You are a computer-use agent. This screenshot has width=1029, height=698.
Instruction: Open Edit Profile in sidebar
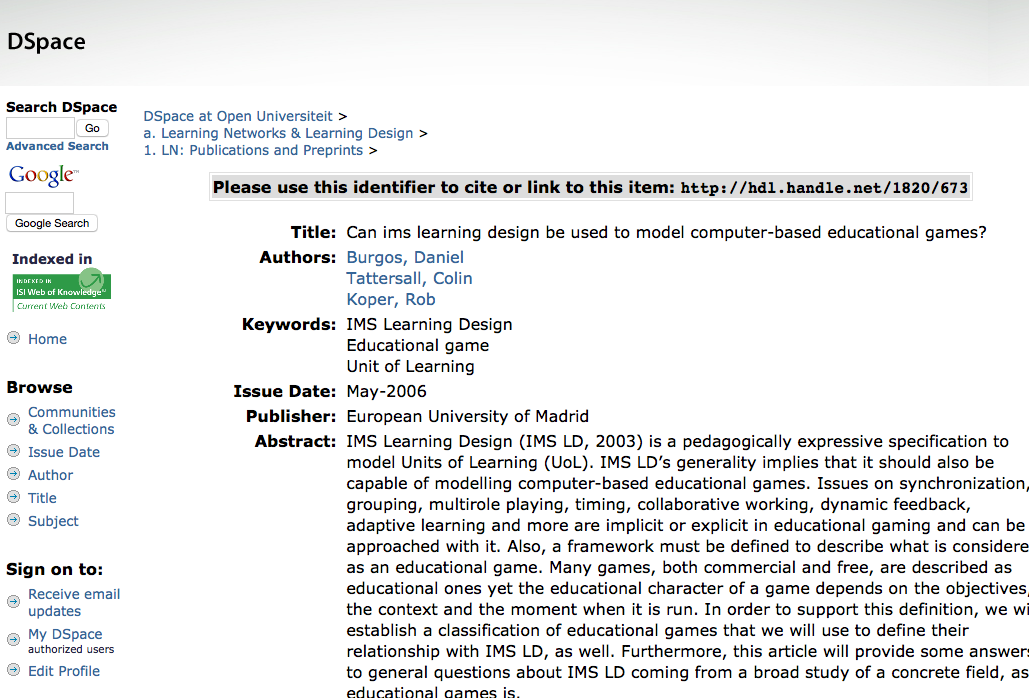pyautogui.click(x=64, y=671)
